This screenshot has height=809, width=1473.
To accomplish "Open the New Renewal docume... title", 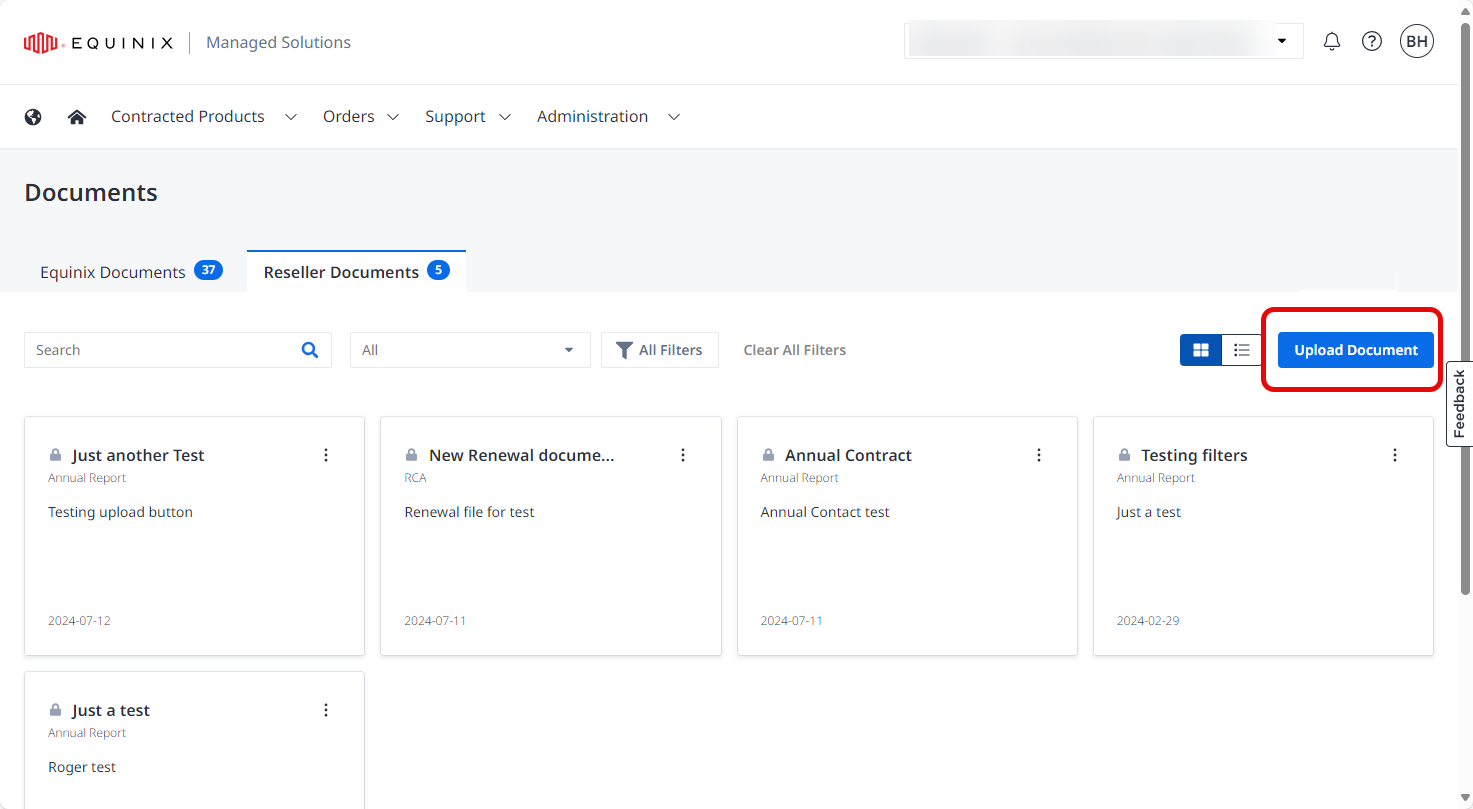I will tap(522, 455).
